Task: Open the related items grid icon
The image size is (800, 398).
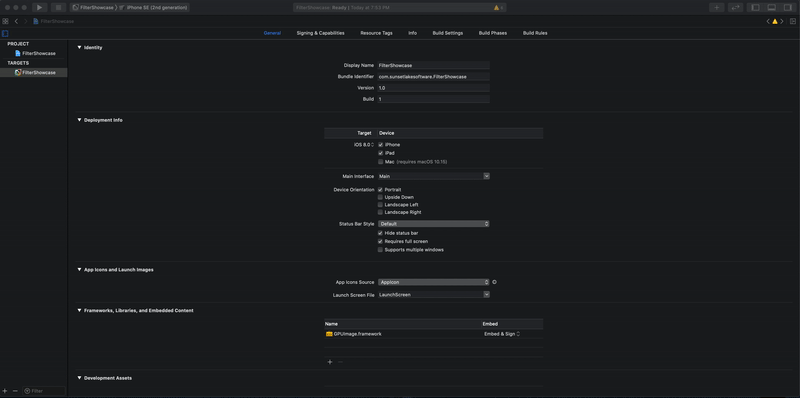Action: [5, 21]
